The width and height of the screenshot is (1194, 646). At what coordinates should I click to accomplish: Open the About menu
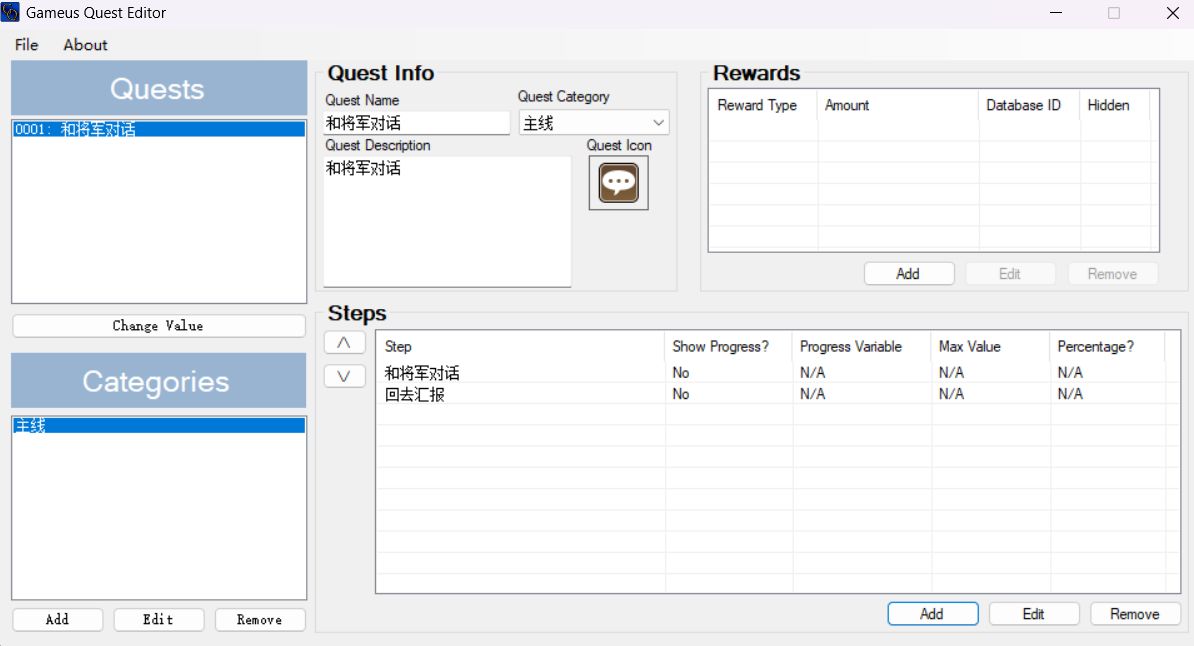85,45
